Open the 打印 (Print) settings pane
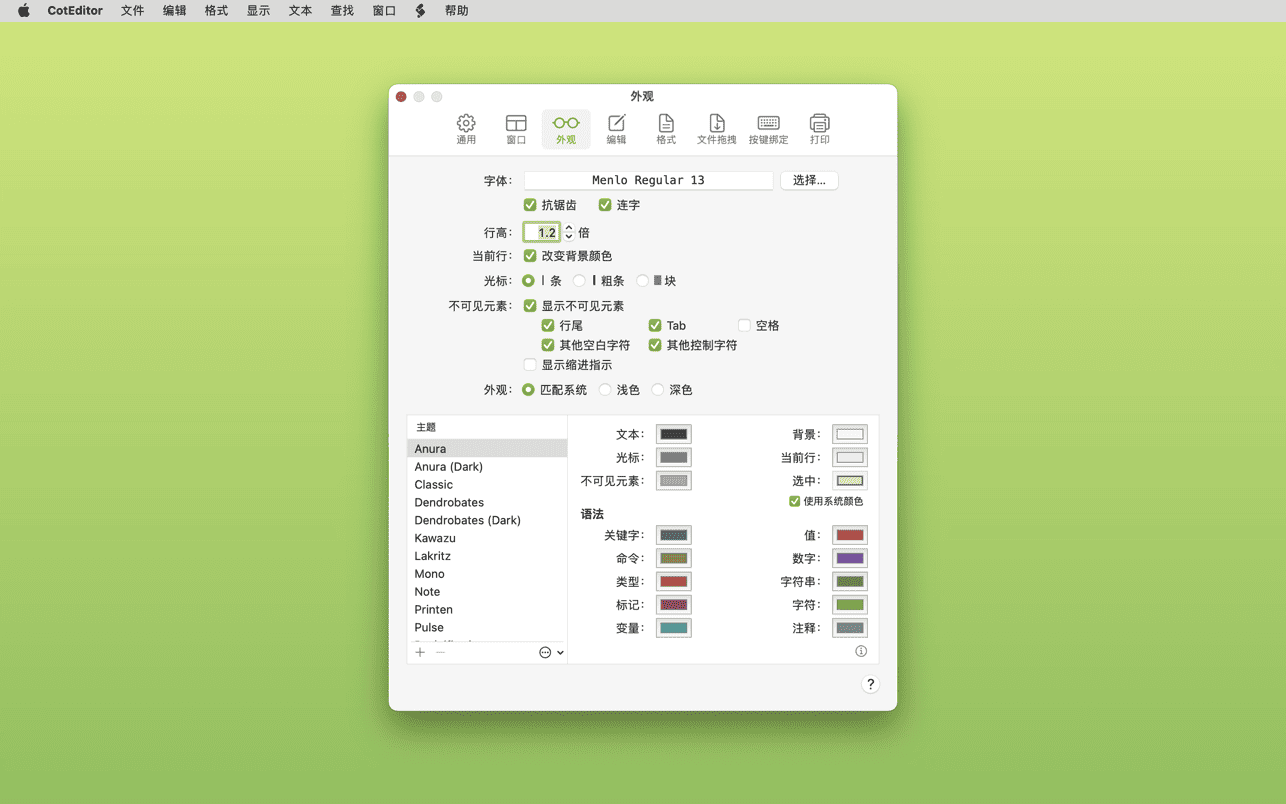The width and height of the screenshot is (1286, 804). pos(819,129)
